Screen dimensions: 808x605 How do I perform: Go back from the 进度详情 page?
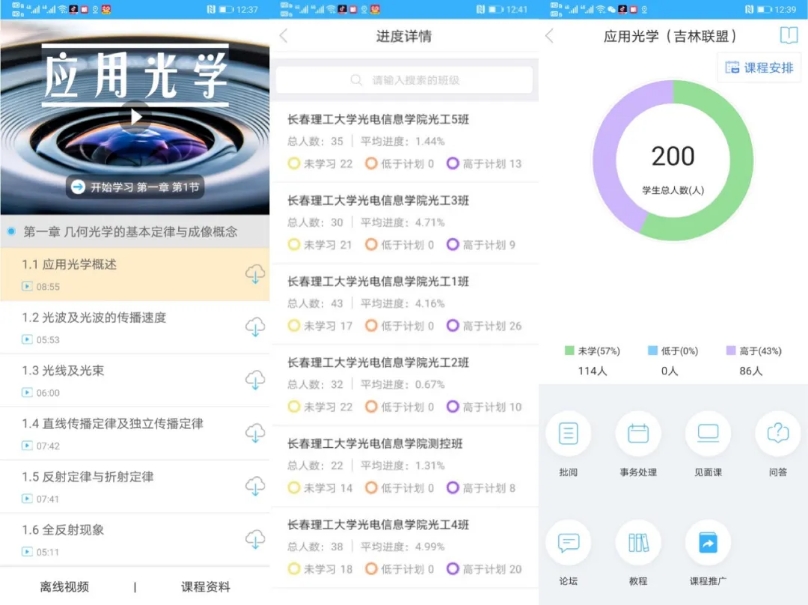[x=283, y=36]
